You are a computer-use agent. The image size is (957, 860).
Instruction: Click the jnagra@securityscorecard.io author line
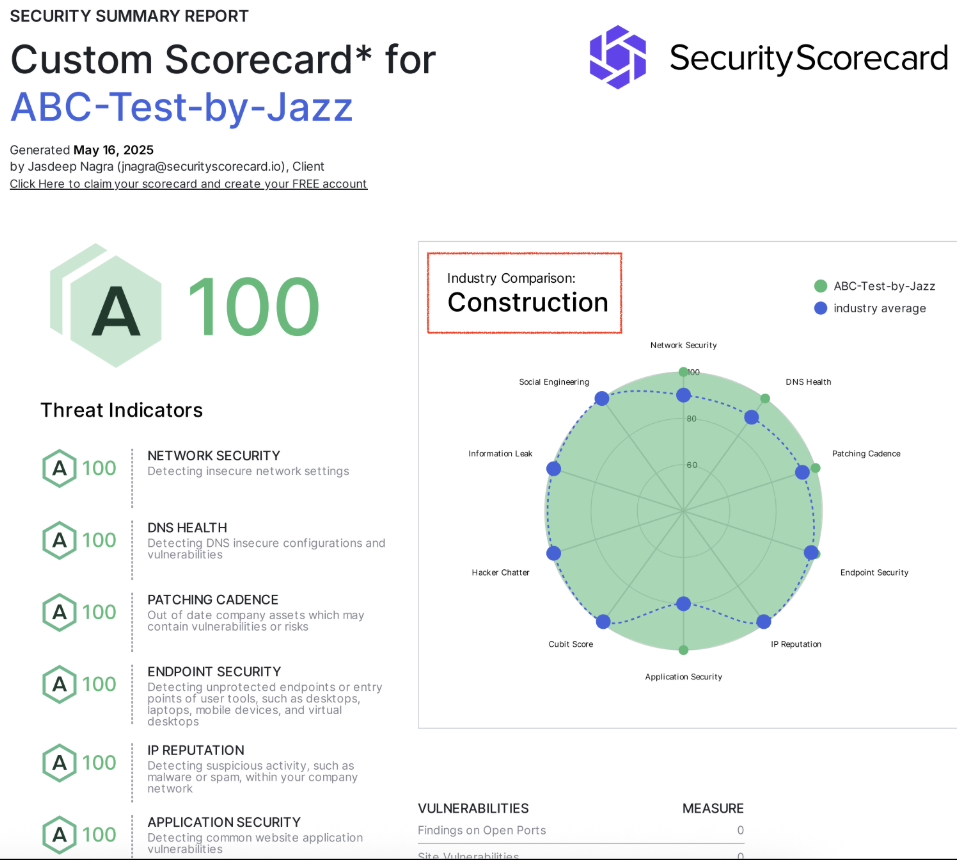click(167, 167)
